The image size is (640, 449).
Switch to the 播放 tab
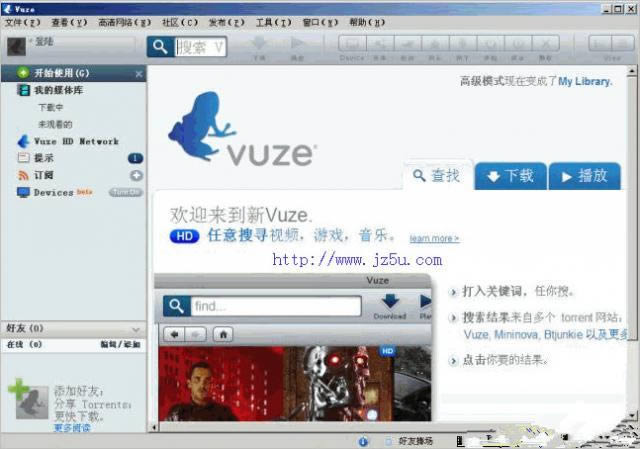[585, 176]
